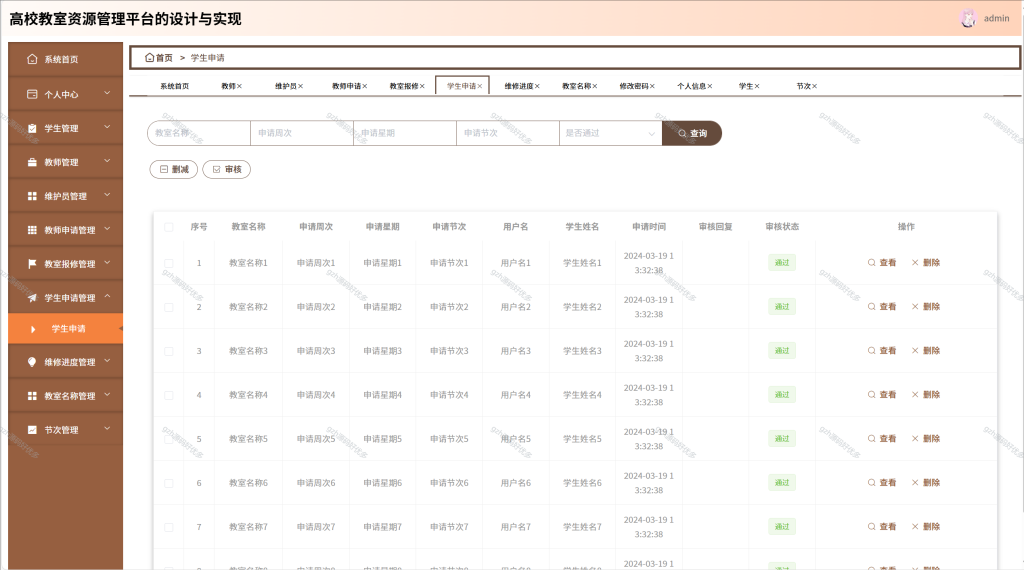Close the 教室名称 tab with its X
The height and width of the screenshot is (570, 1024).
pyautogui.click(x=595, y=86)
